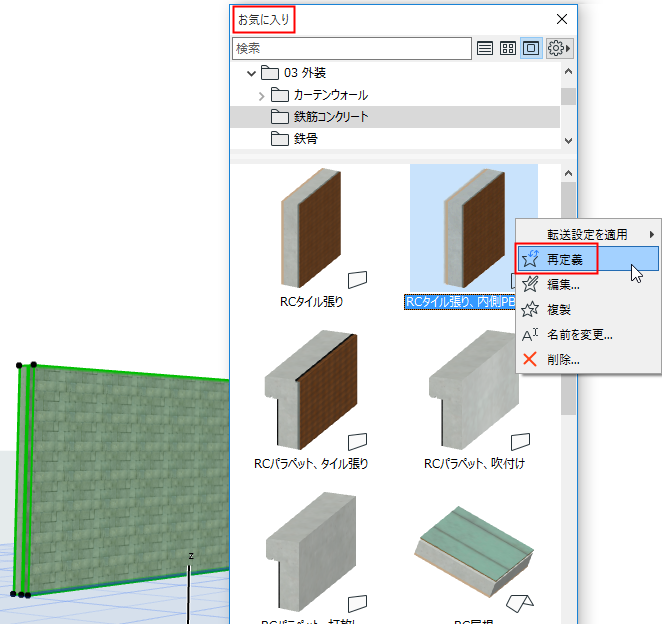Click the 検索 search field
The width and height of the screenshot is (662, 624).
click(352, 49)
